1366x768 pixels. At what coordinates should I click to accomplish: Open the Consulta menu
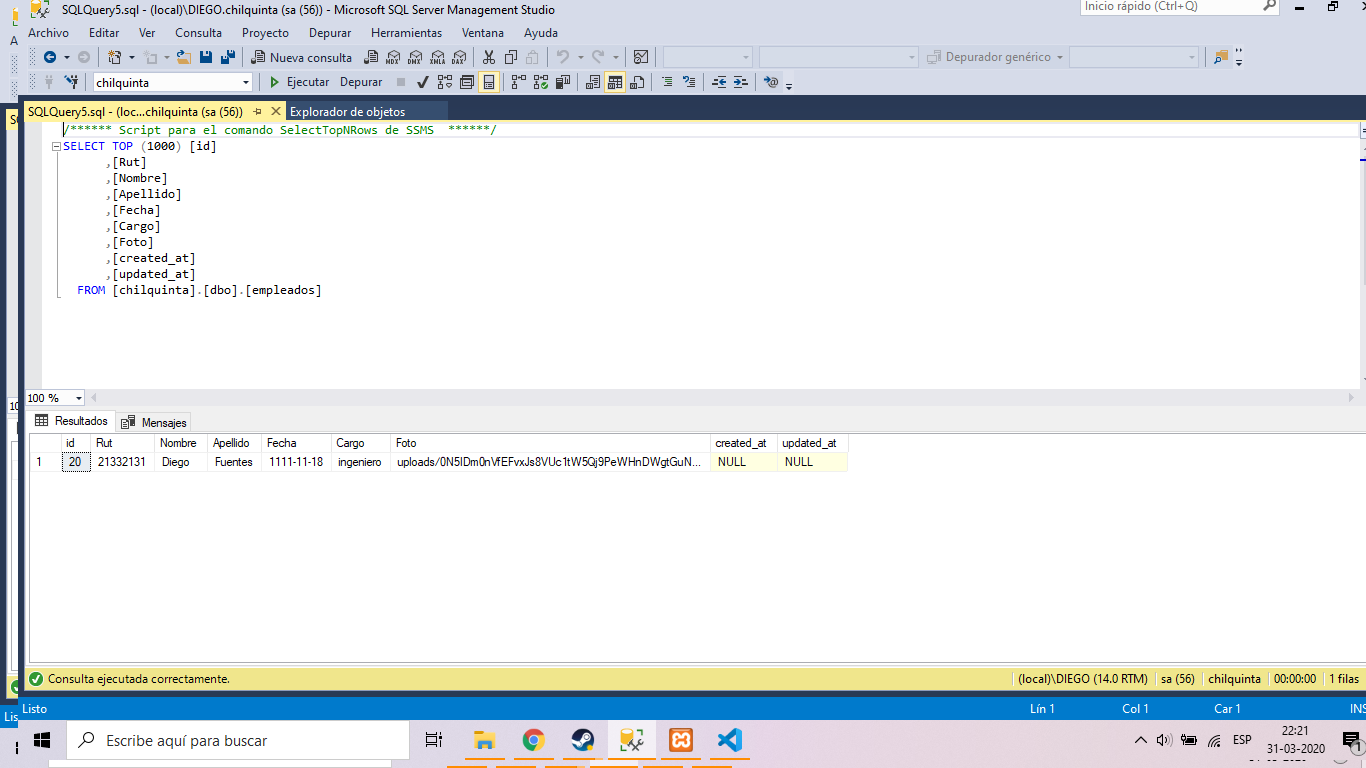point(198,33)
